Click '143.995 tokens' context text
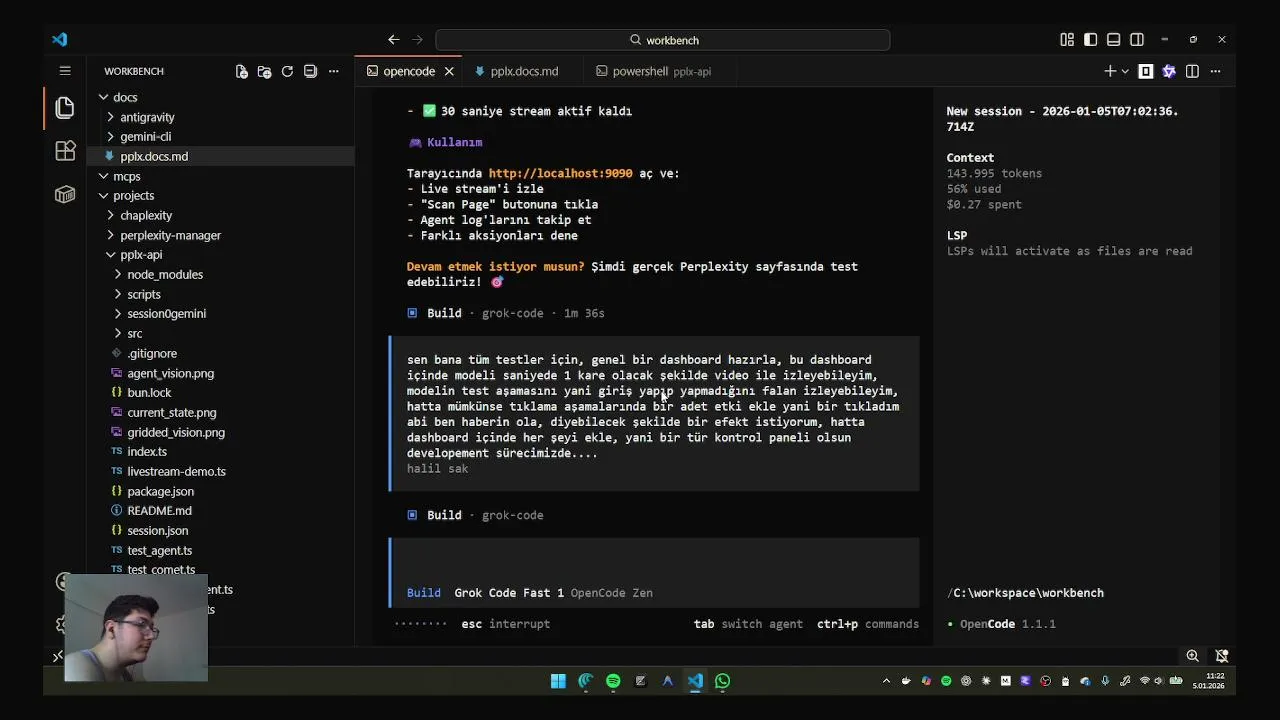Screen dimensions: 1280x720 pos(994,173)
